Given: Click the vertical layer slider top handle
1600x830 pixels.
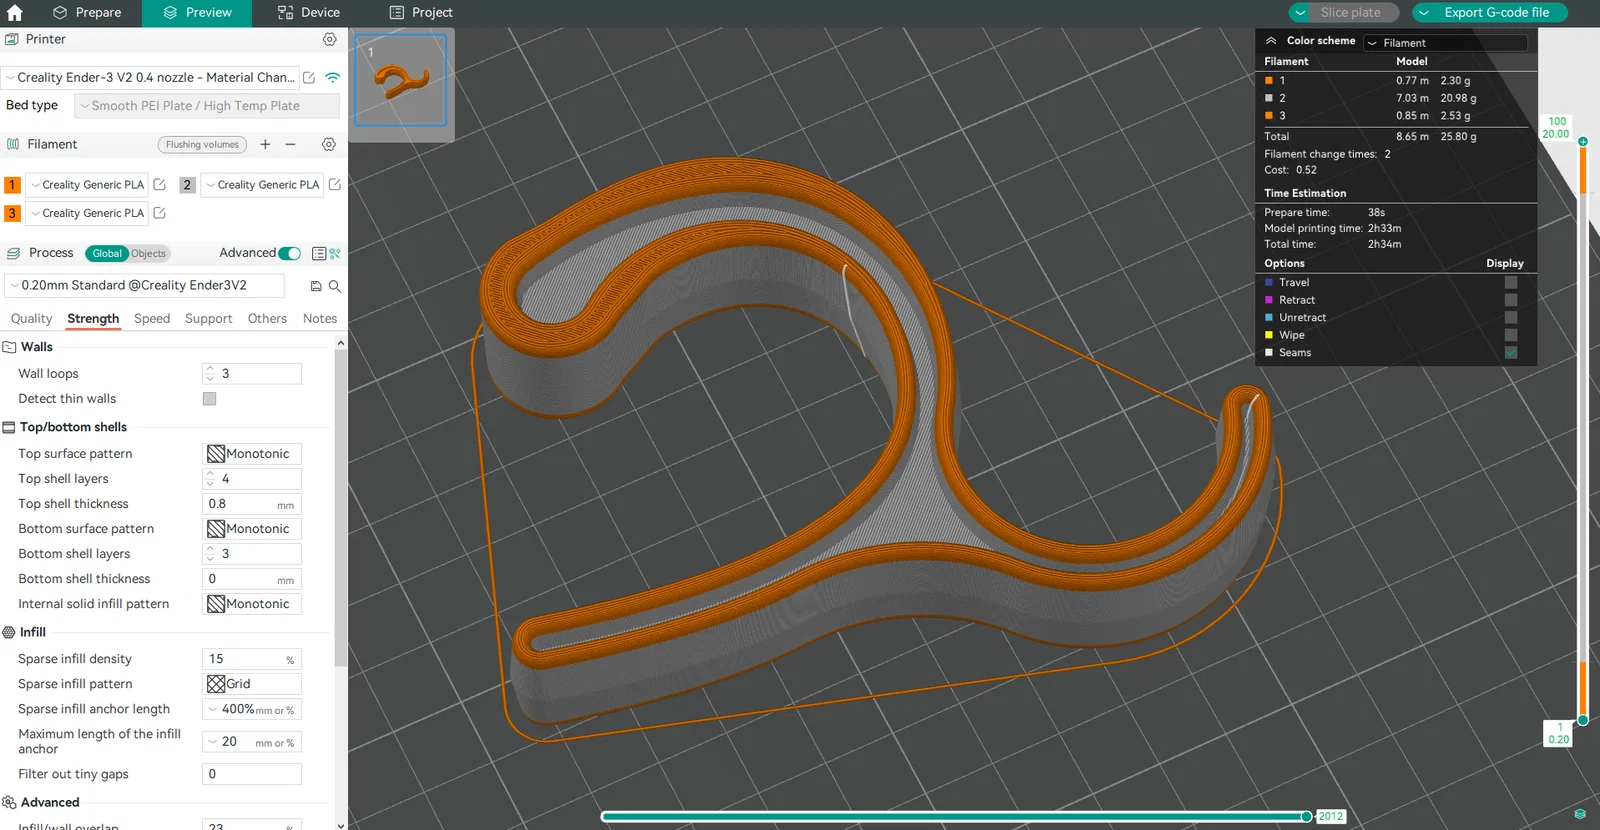Looking at the screenshot, I should click(1583, 141).
